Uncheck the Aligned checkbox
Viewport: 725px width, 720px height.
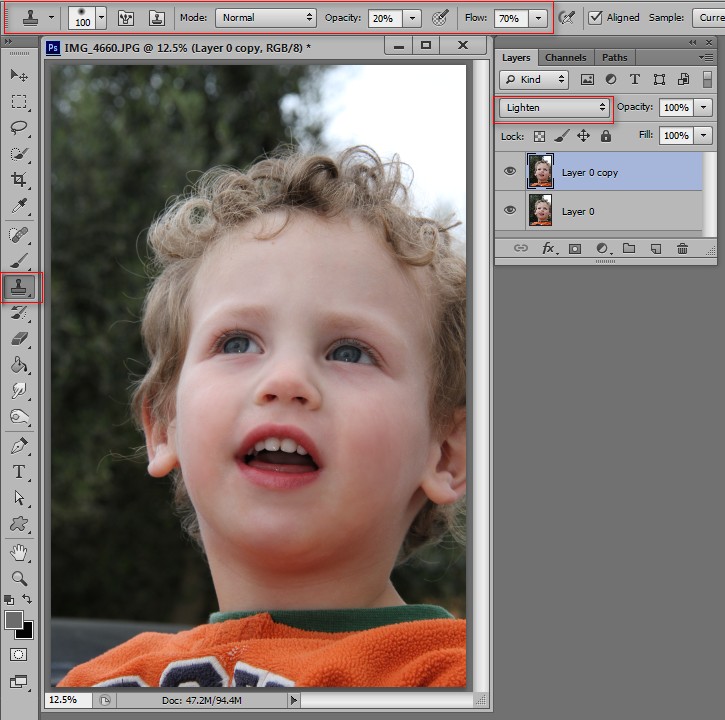tap(595, 18)
